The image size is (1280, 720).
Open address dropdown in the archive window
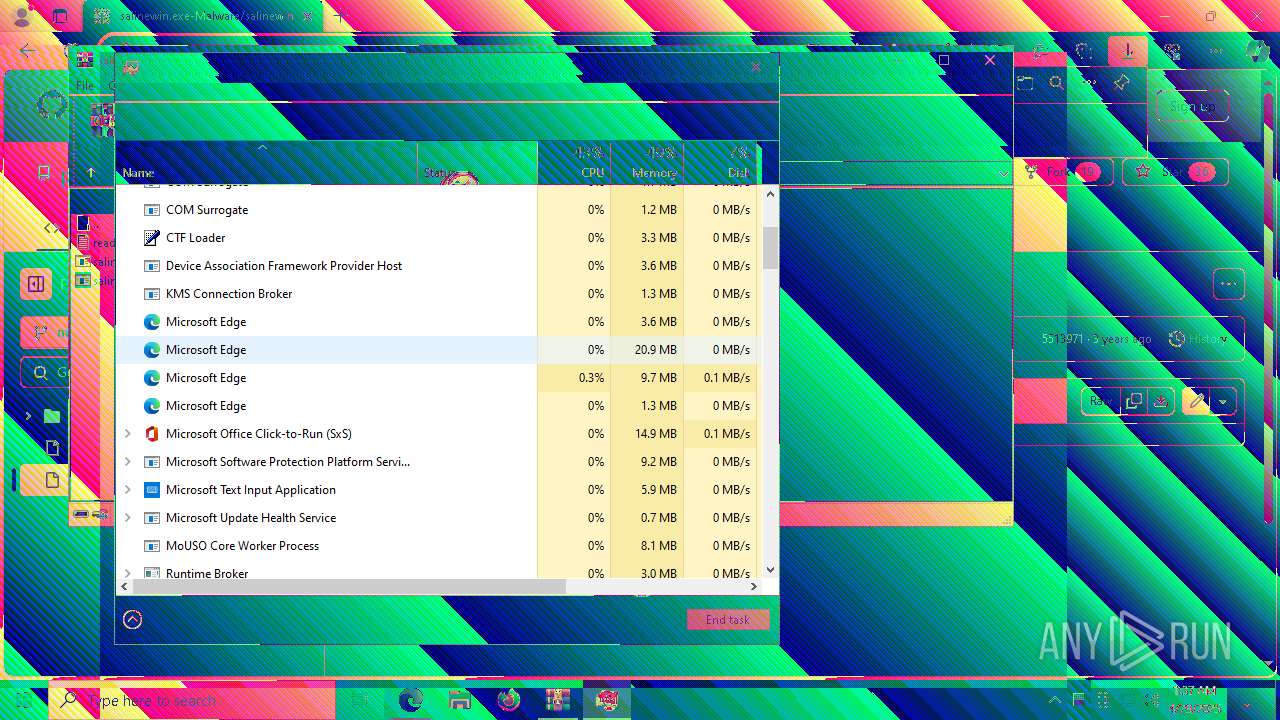1003,173
